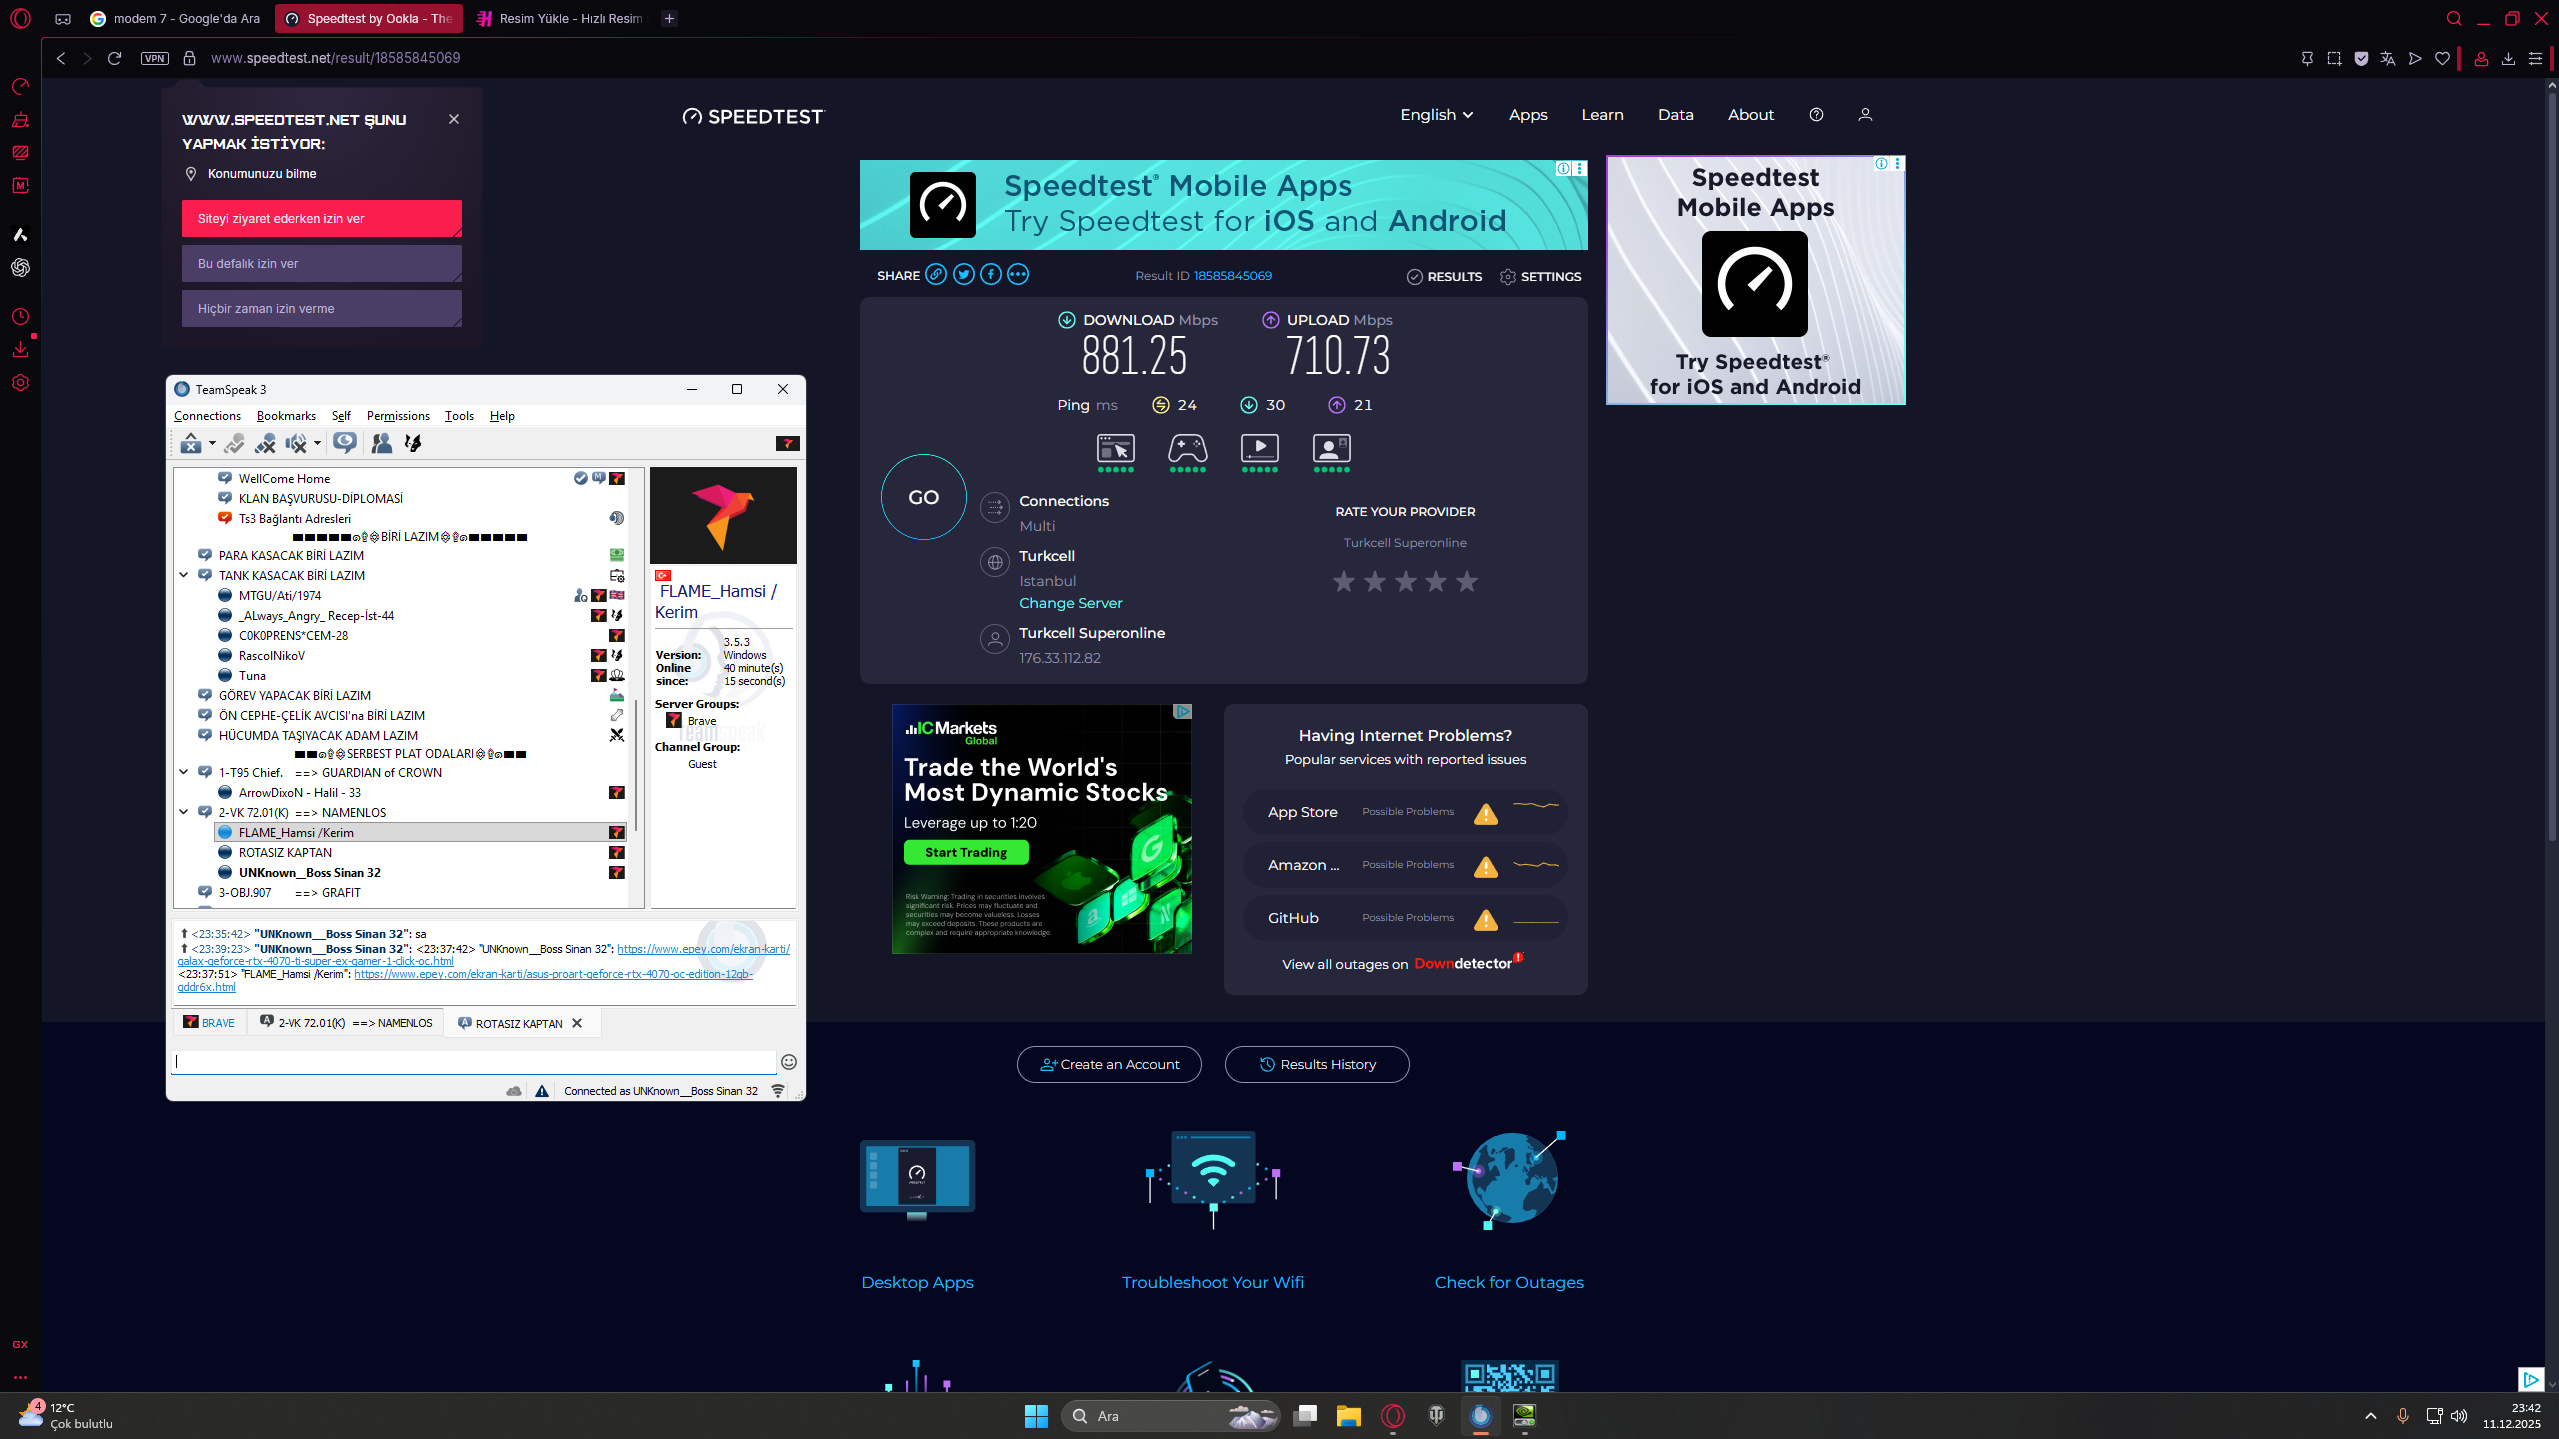Image resolution: width=2559 pixels, height=1439 pixels.
Task: Add page to bookmarks with heart icon
Action: pyautogui.click(x=2442, y=58)
